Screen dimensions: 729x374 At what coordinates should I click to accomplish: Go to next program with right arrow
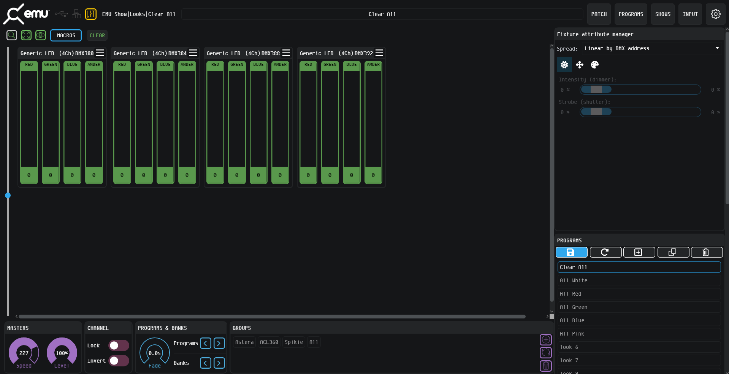pos(219,343)
